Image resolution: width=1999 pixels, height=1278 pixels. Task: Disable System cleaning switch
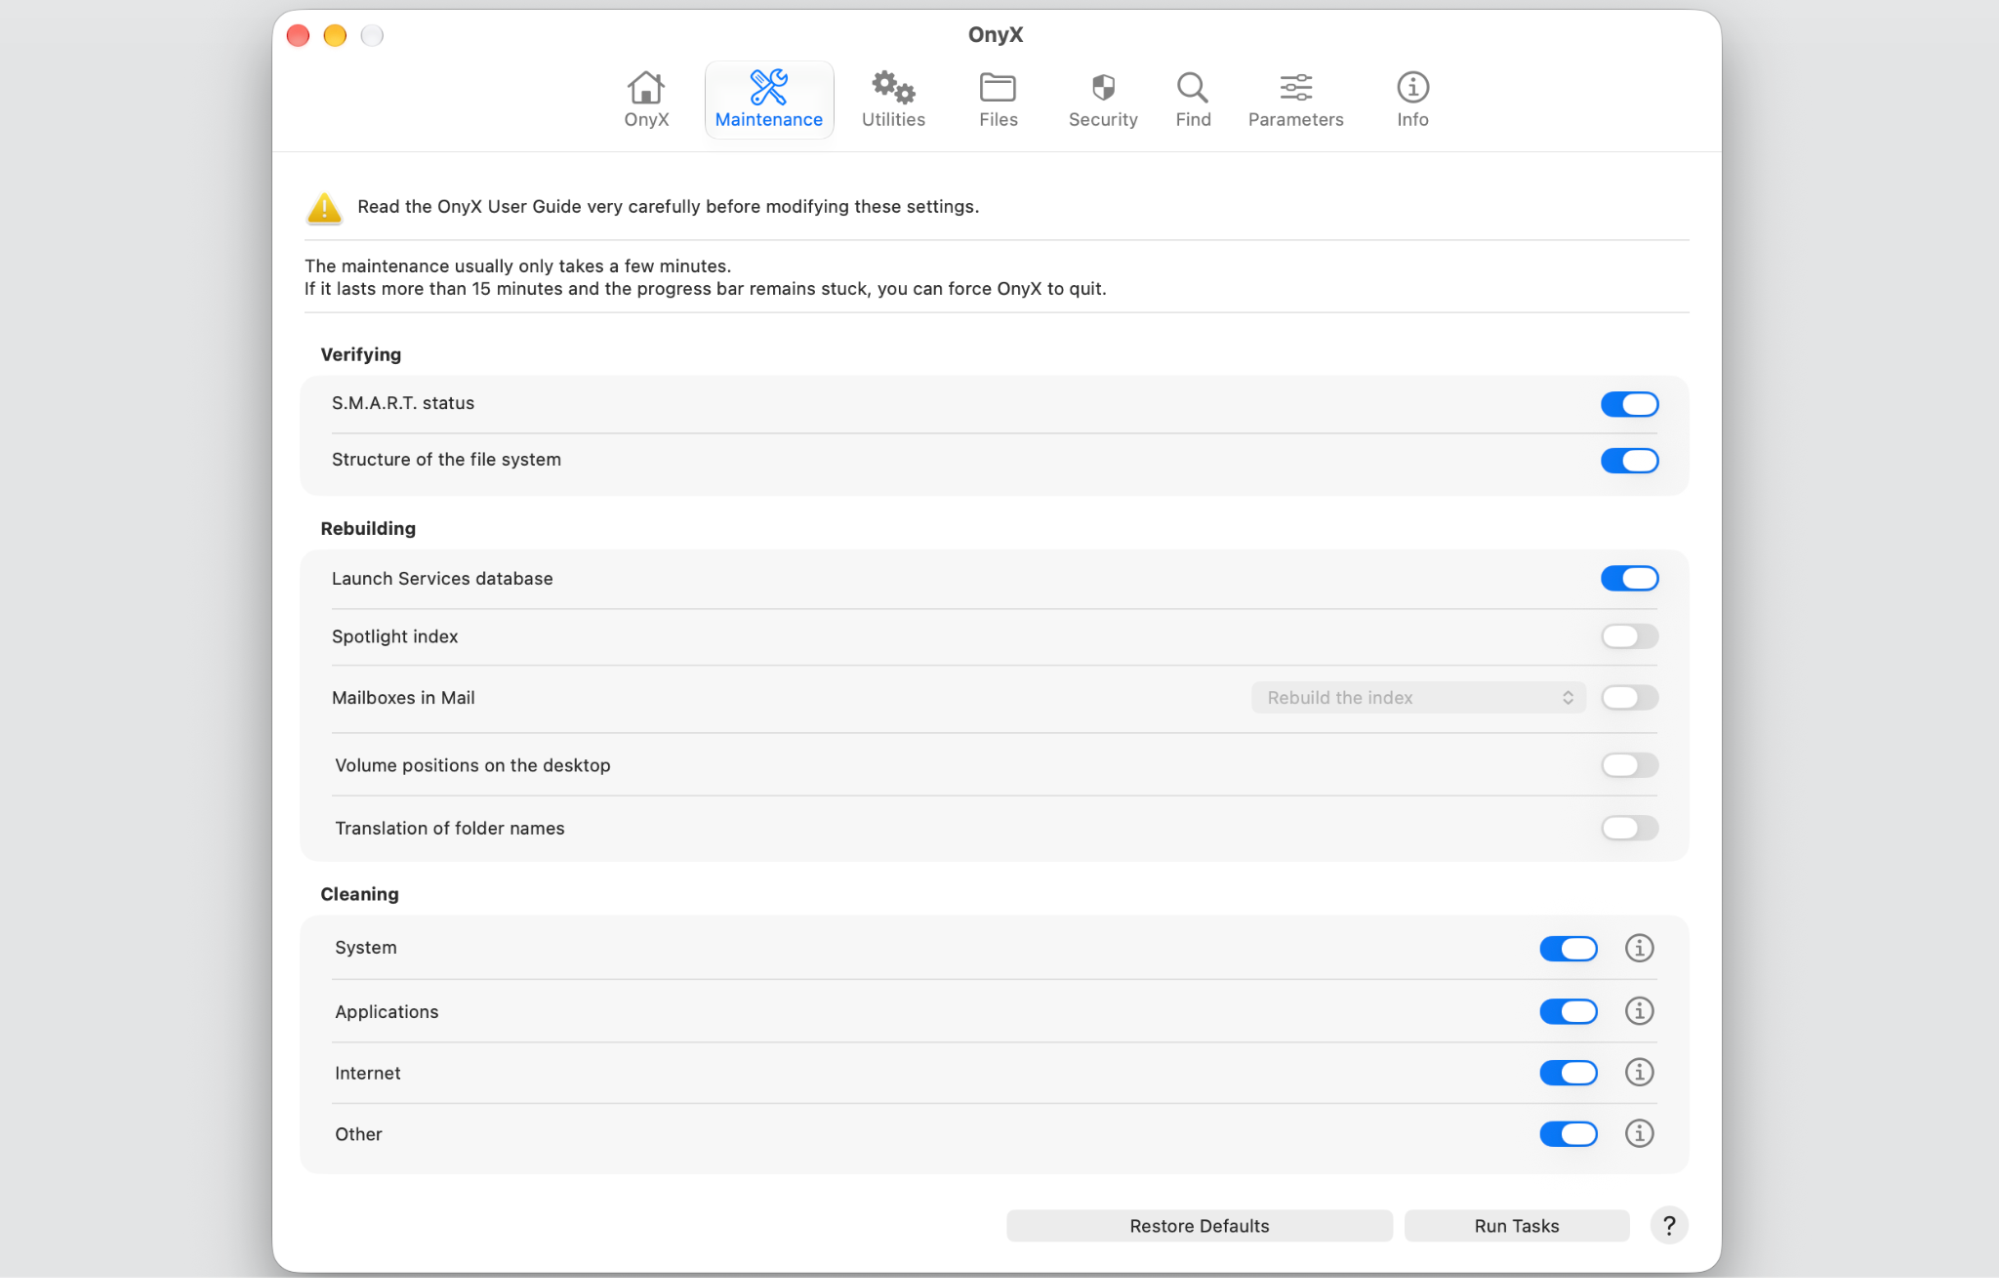[1568, 948]
